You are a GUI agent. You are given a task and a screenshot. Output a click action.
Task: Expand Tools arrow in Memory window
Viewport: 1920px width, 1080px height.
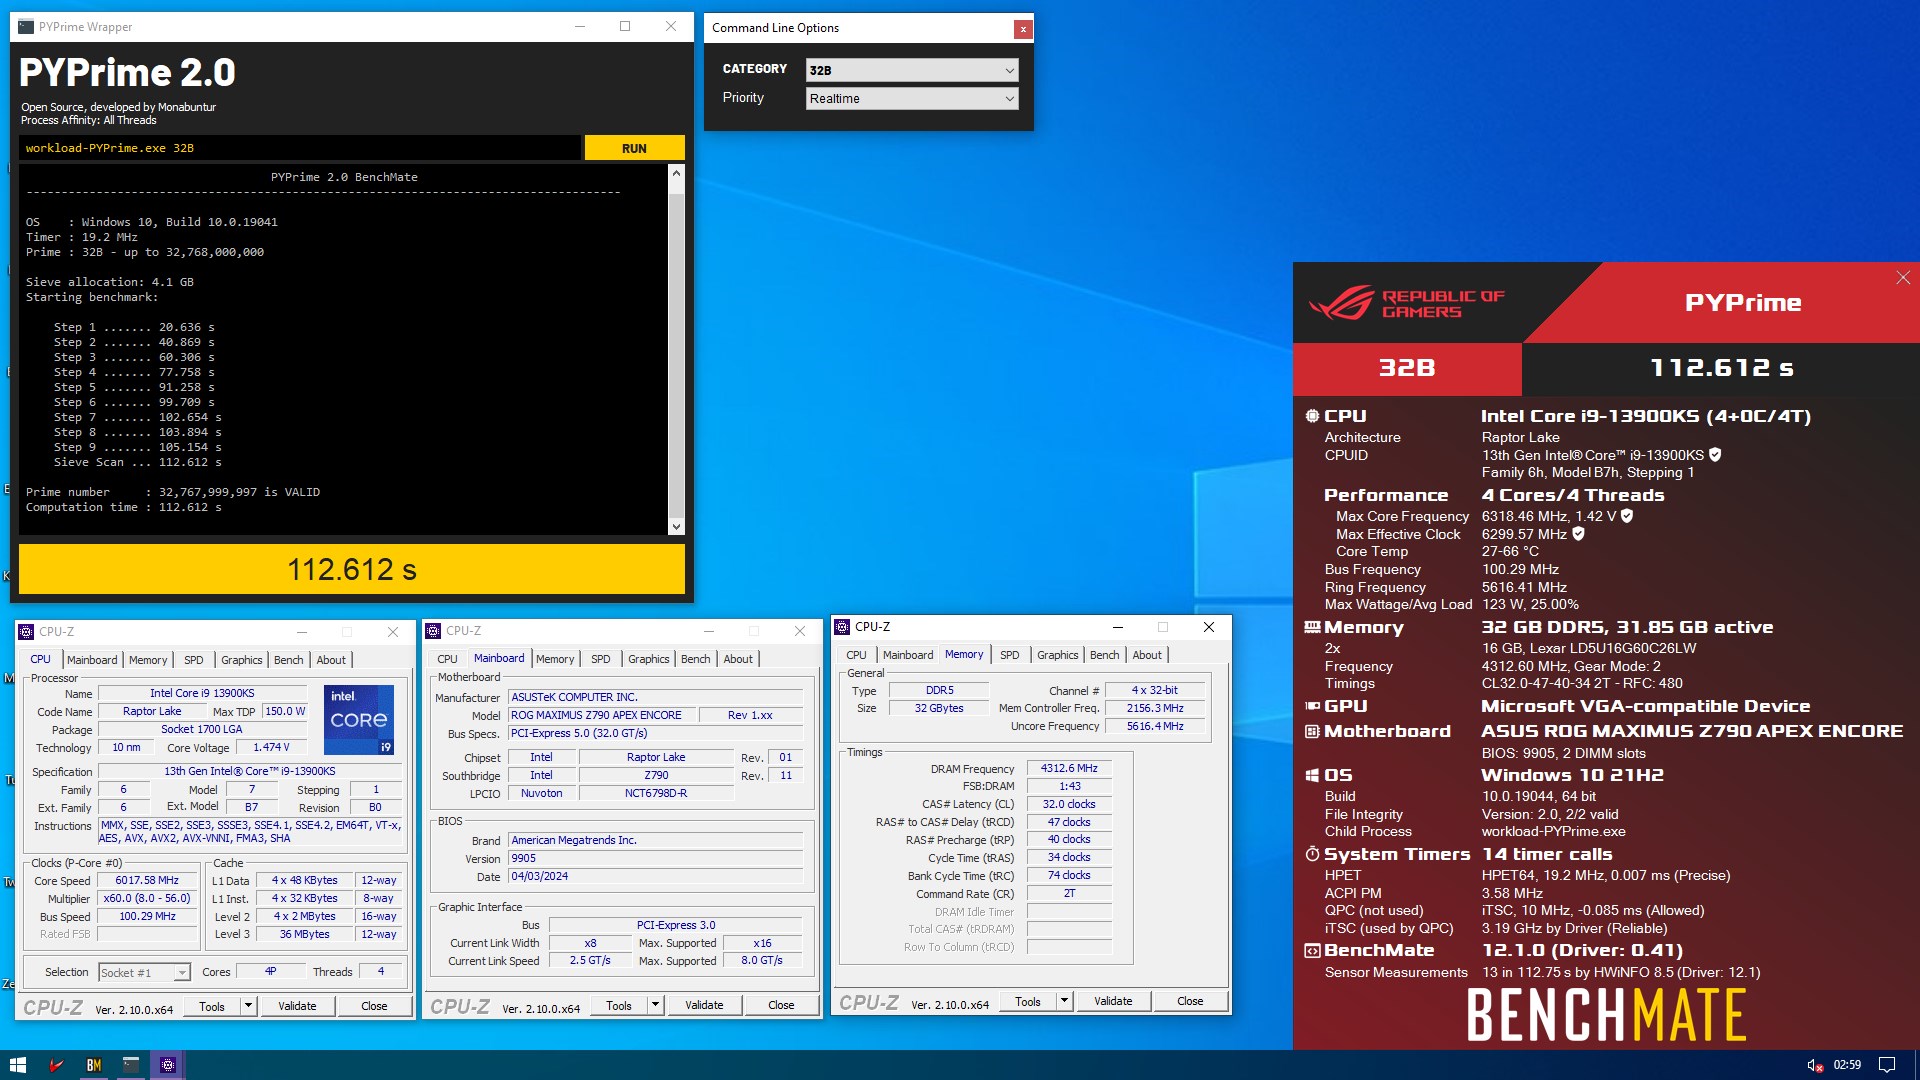tap(1064, 1001)
